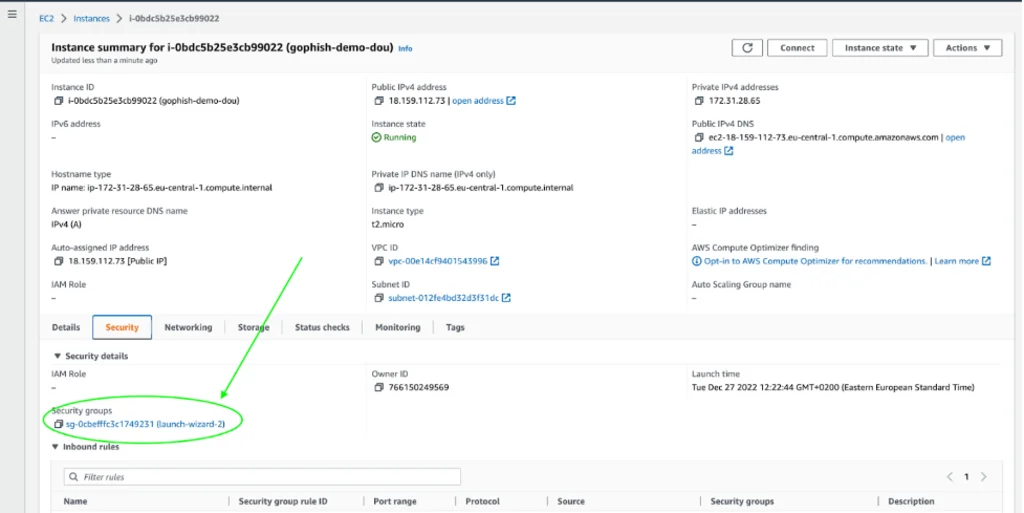The height and width of the screenshot is (513, 1024).
Task: Sort by Source column header
Action: click(571, 501)
